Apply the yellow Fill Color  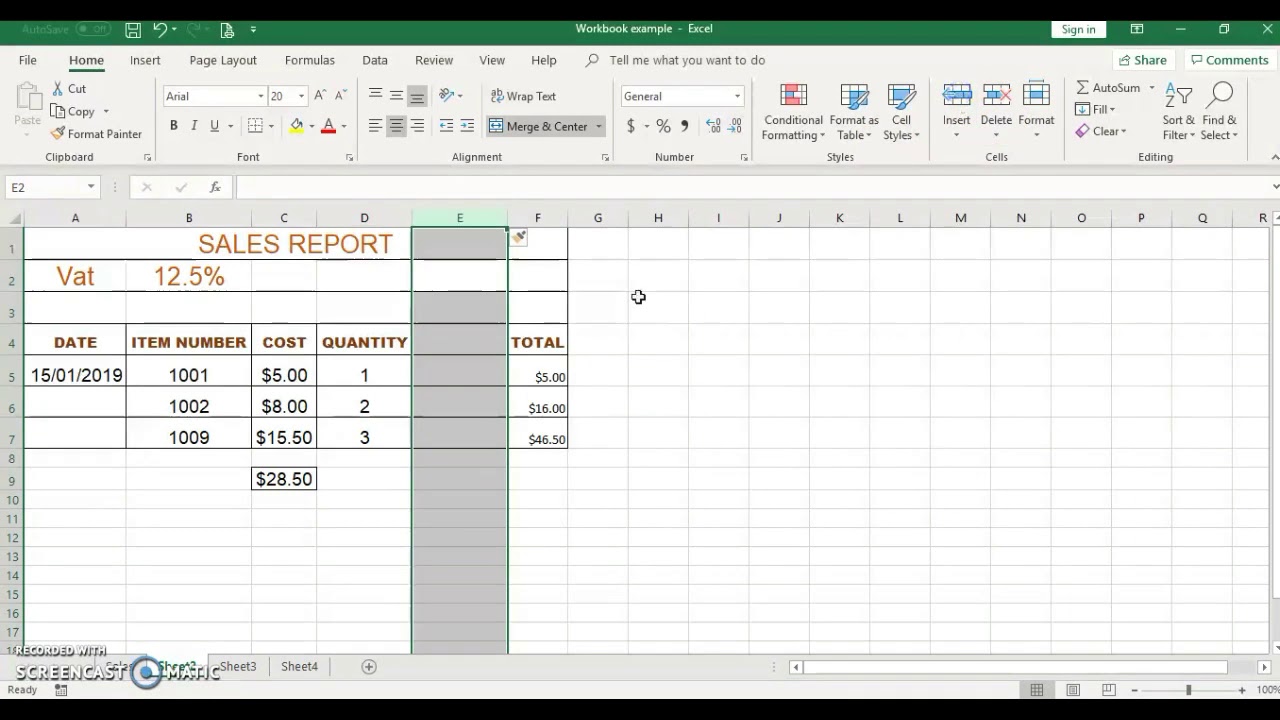[x=297, y=126]
